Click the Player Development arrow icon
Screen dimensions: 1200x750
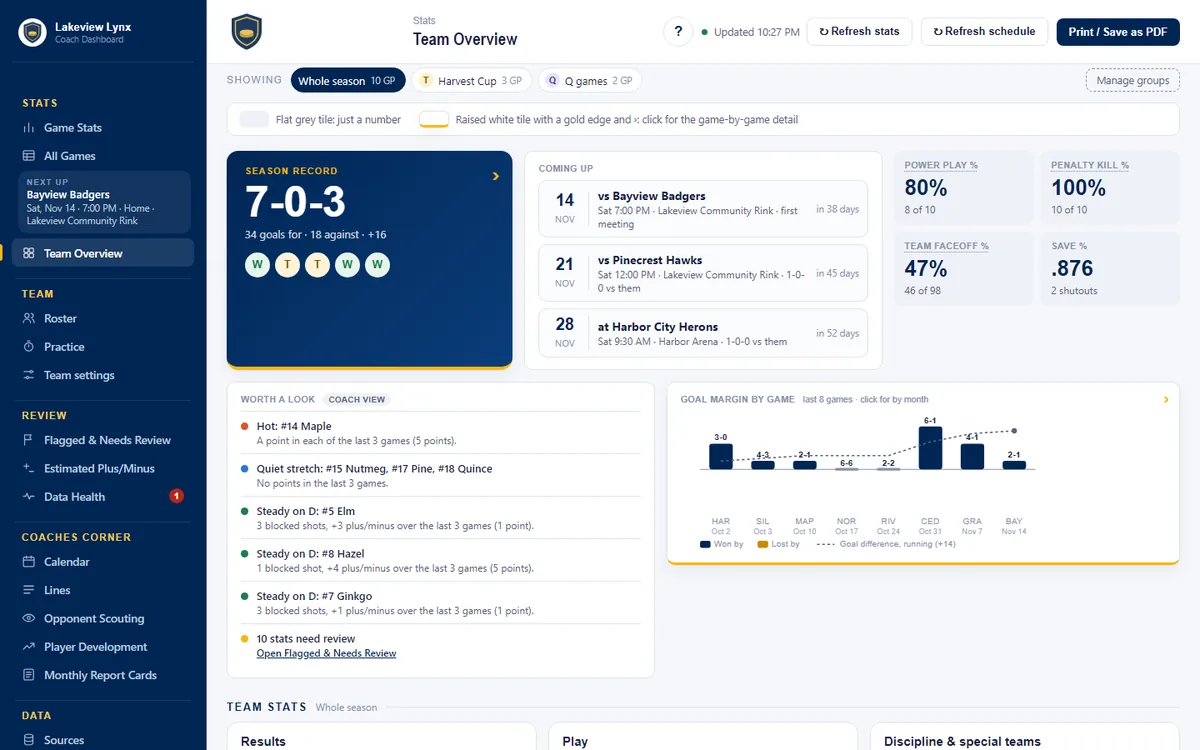29,647
